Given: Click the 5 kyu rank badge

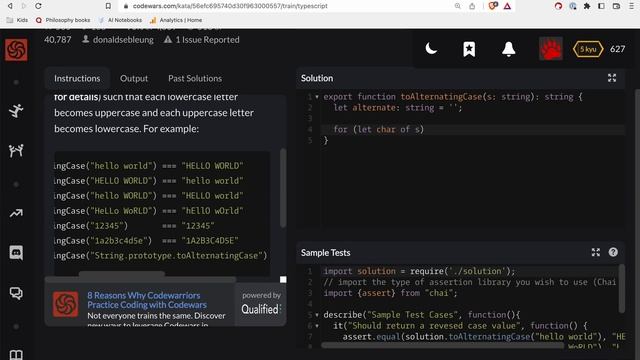Looking at the screenshot, I should coord(588,49).
